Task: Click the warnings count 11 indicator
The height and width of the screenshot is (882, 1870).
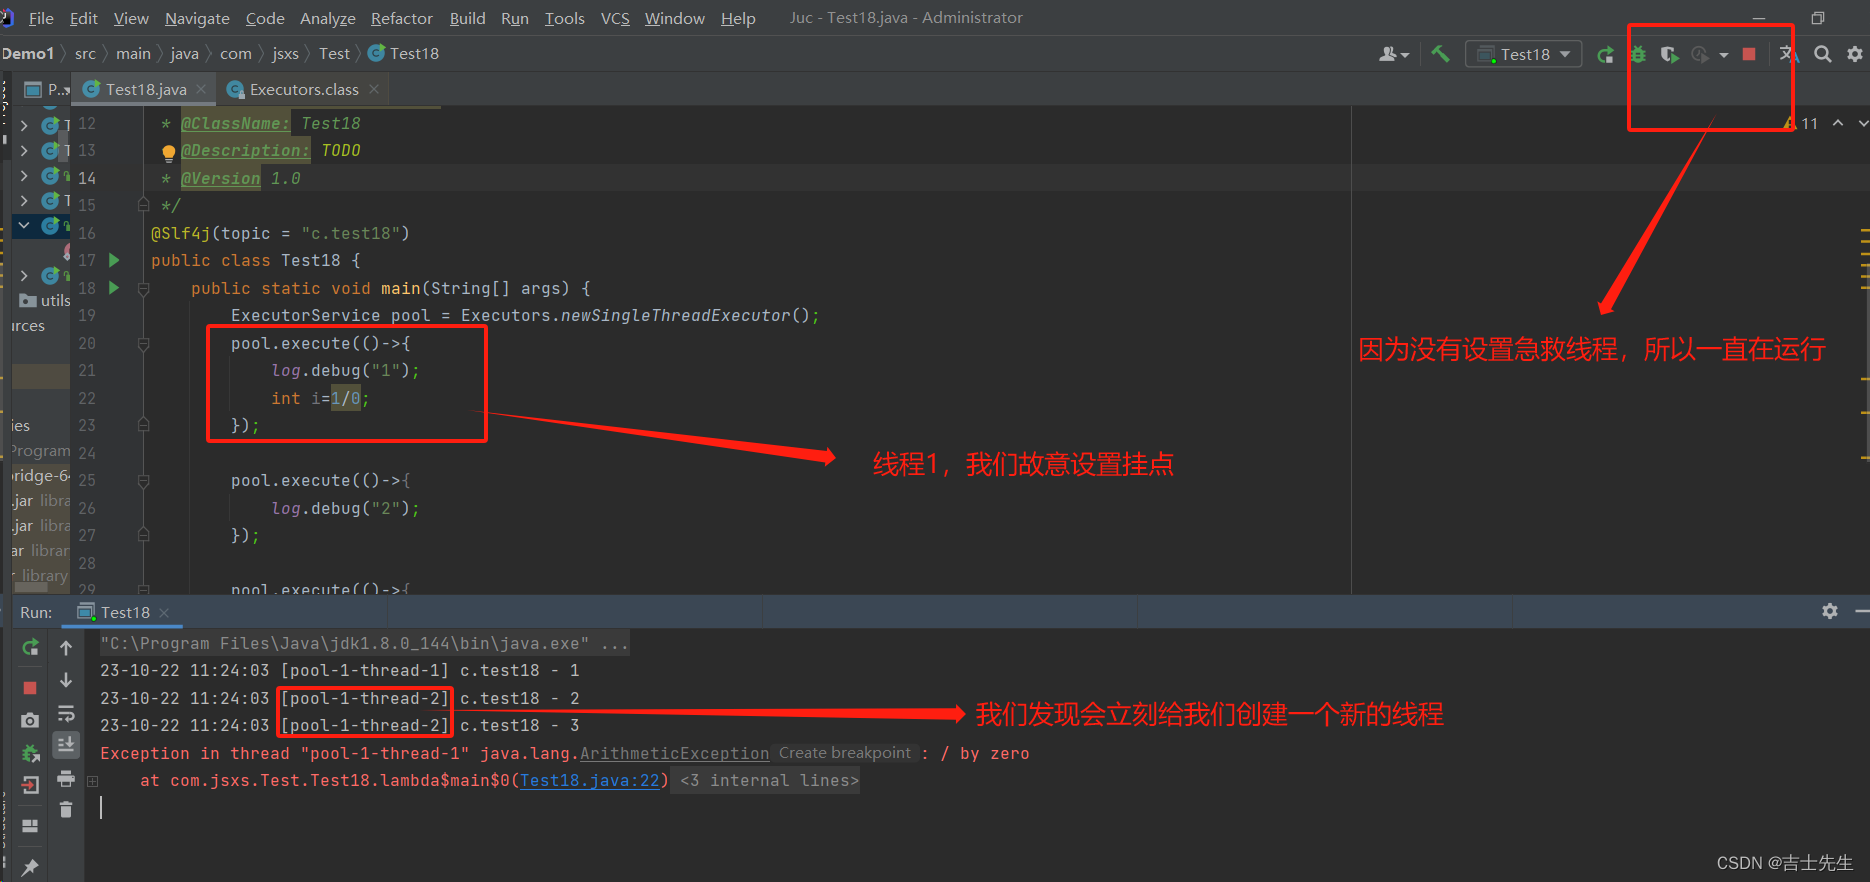Action: 1801,123
